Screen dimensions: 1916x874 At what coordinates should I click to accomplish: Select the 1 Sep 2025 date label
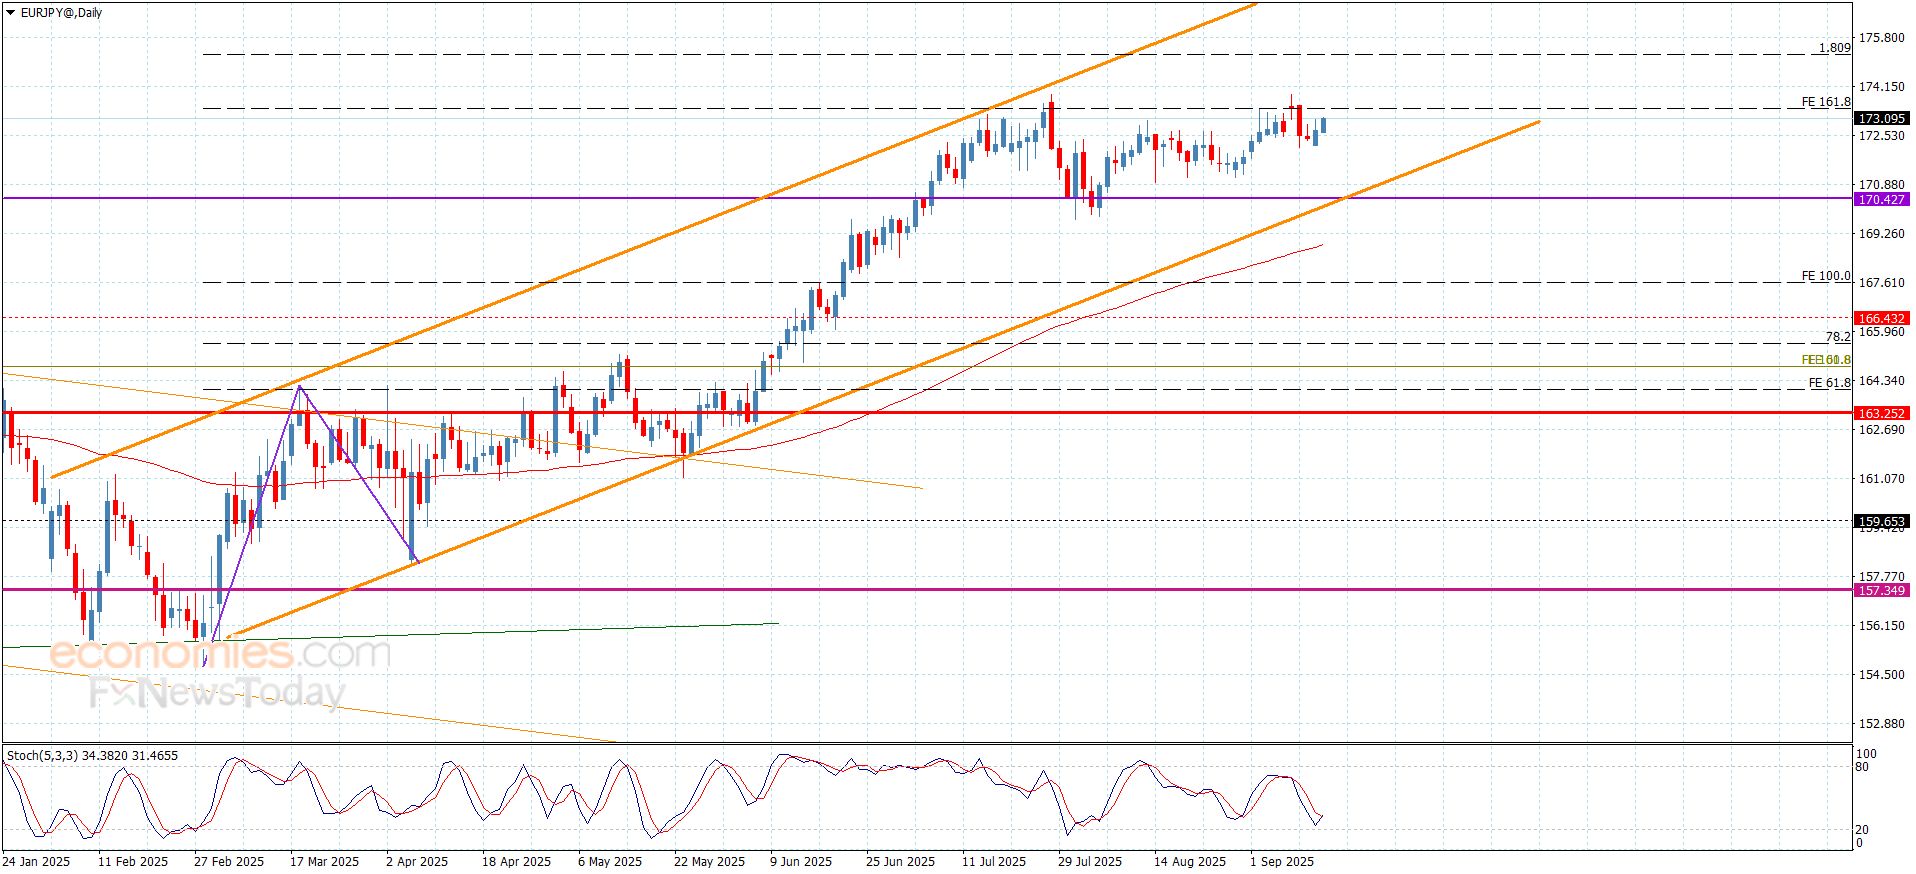tap(1282, 861)
